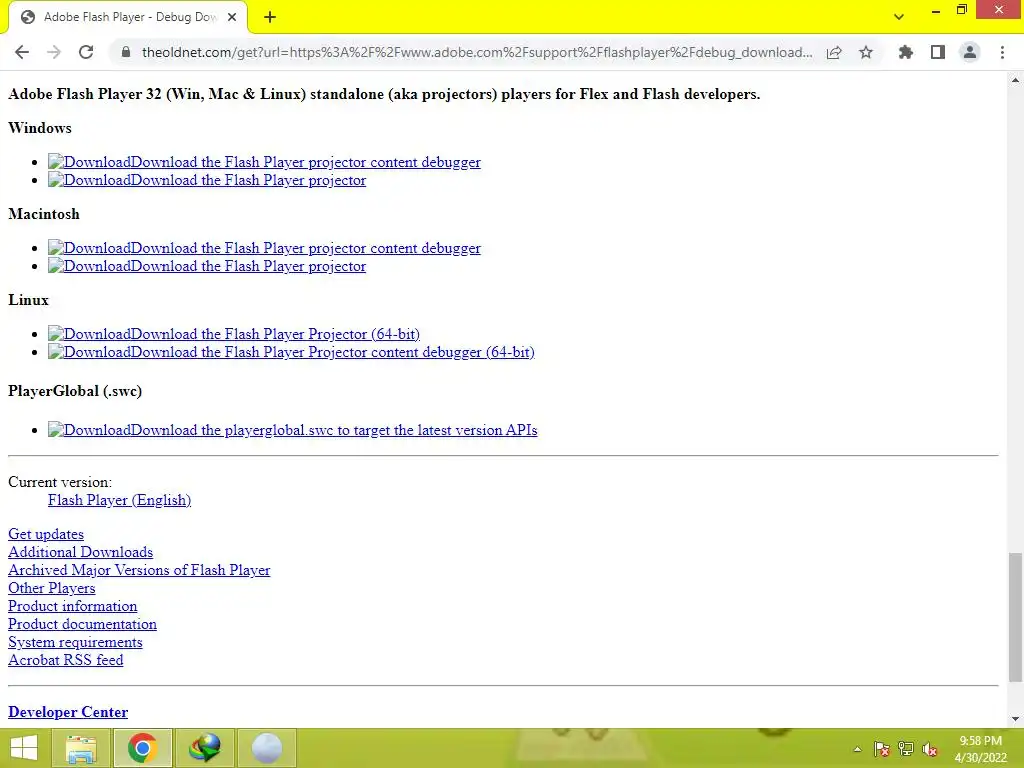Open Action Center flag icon

(881, 749)
